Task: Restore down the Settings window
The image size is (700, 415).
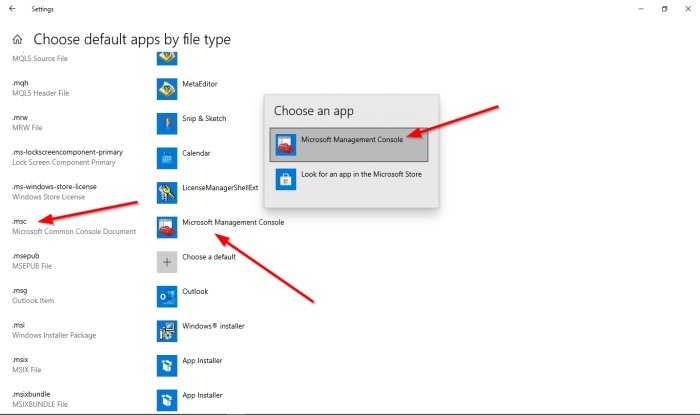Action: coord(665,9)
